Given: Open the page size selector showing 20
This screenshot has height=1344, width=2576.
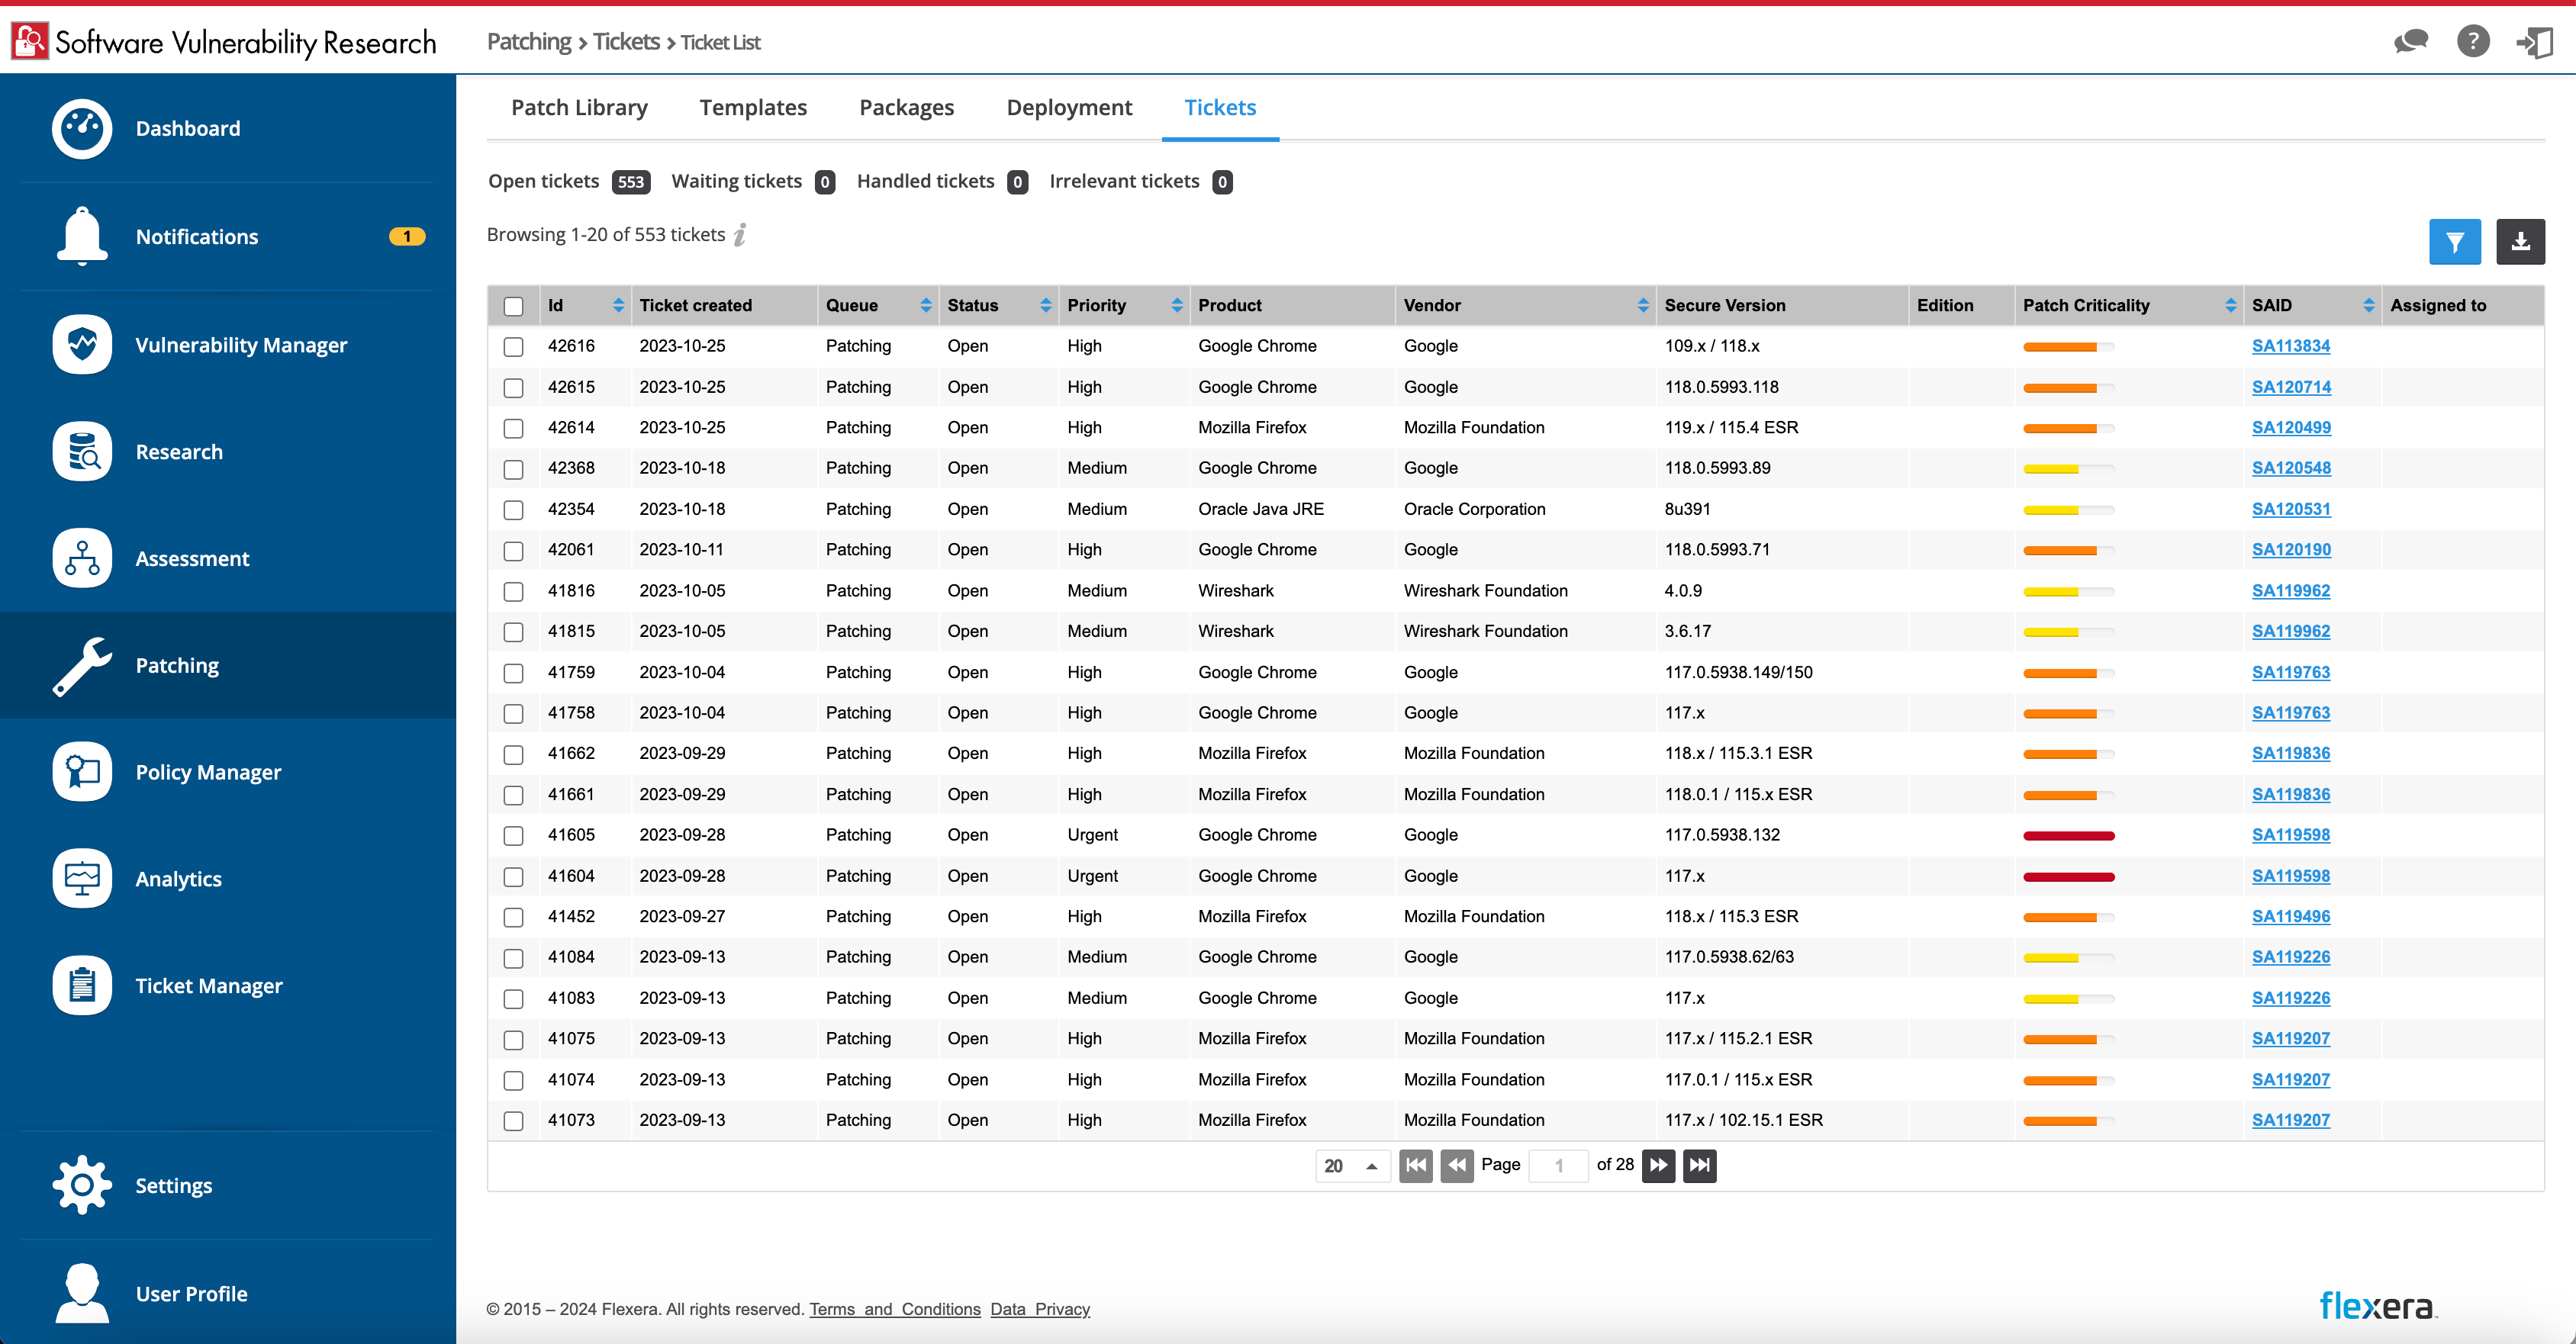Looking at the screenshot, I should tap(1352, 1165).
